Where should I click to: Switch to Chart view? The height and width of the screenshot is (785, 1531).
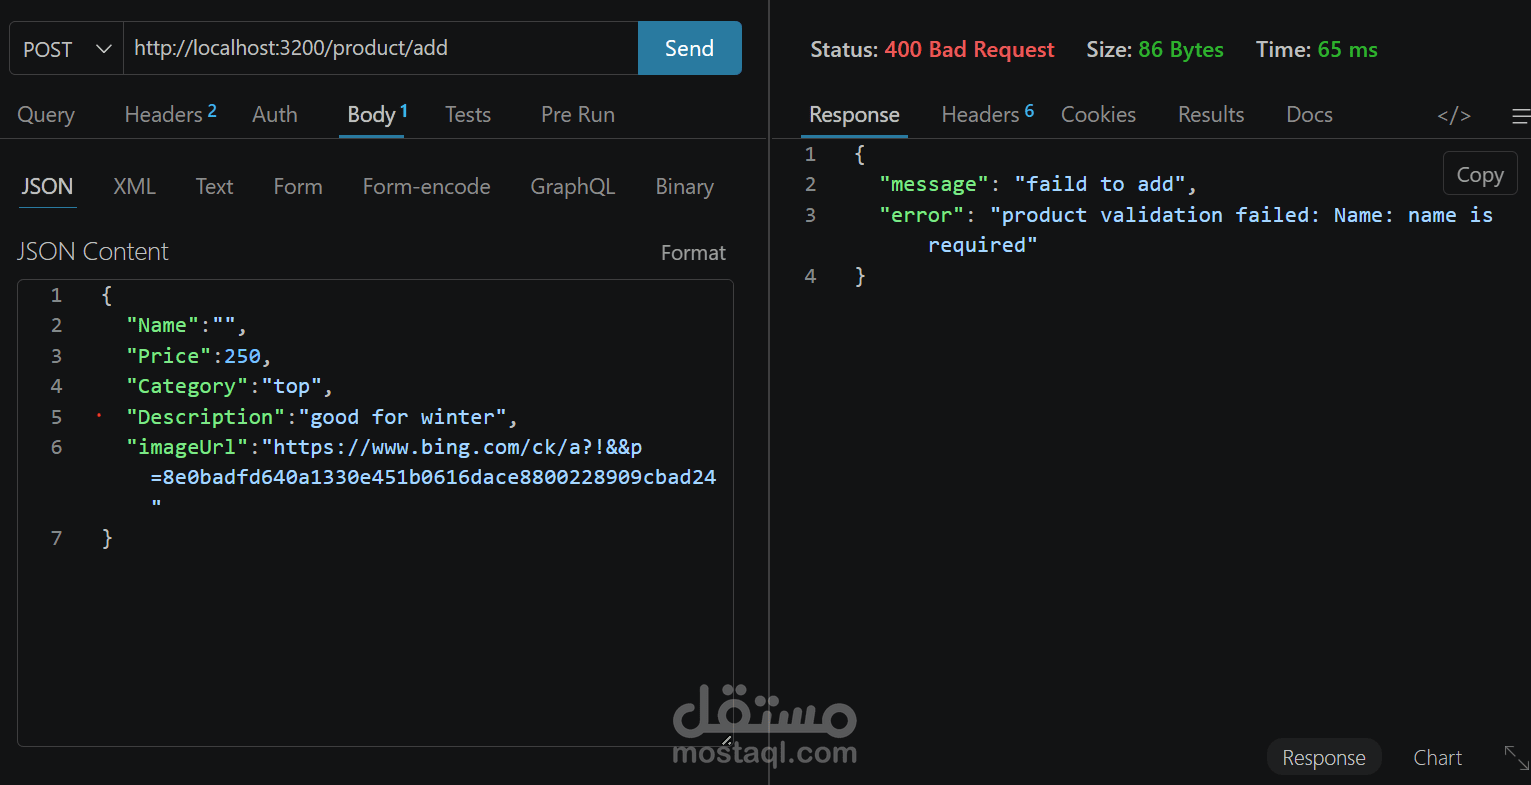(x=1437, y=758)
